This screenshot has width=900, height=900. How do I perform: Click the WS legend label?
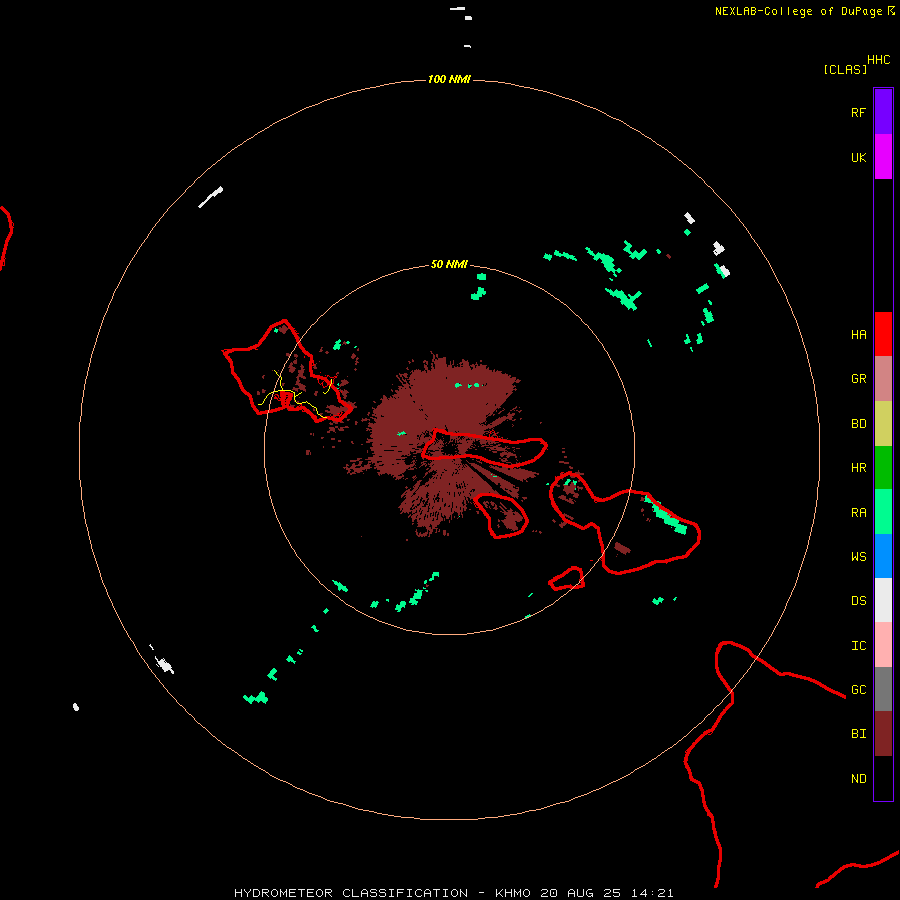point(858,556)
